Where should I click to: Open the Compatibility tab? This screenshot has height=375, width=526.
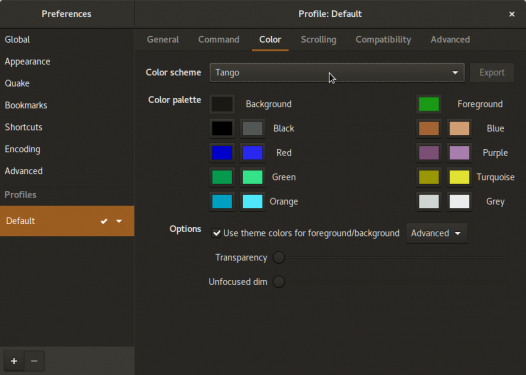383,40
